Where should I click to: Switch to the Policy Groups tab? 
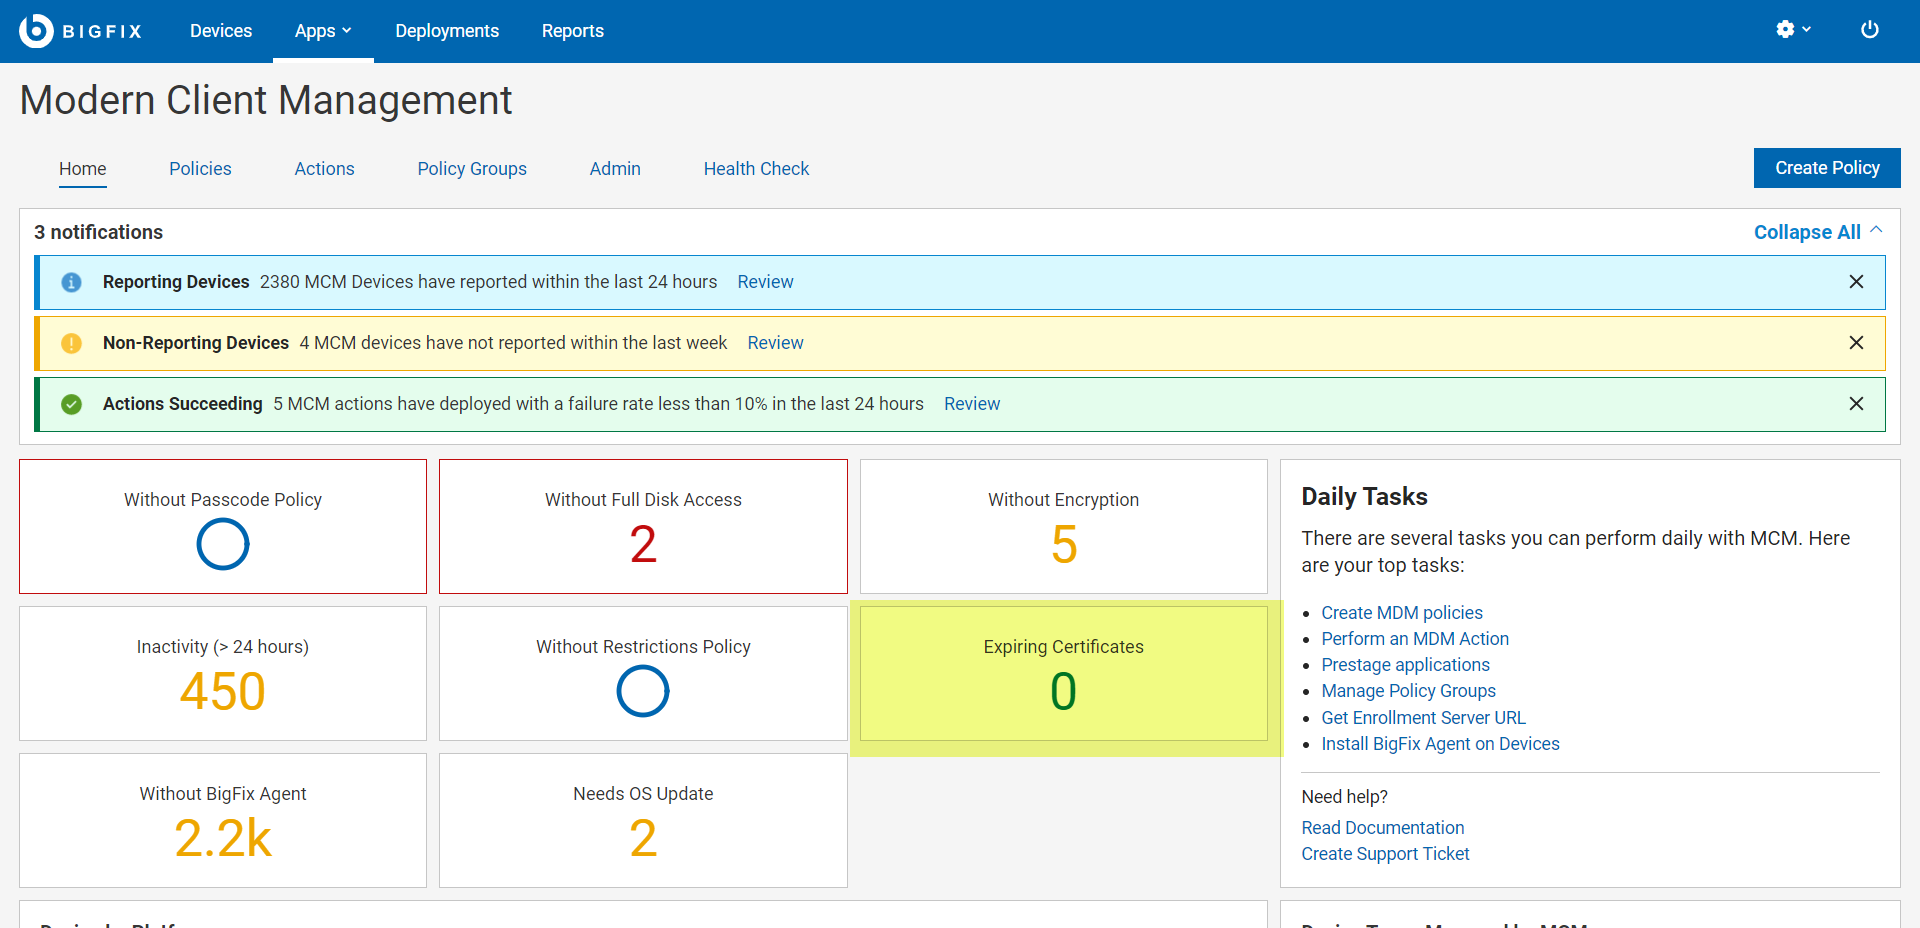click(472, 169)
